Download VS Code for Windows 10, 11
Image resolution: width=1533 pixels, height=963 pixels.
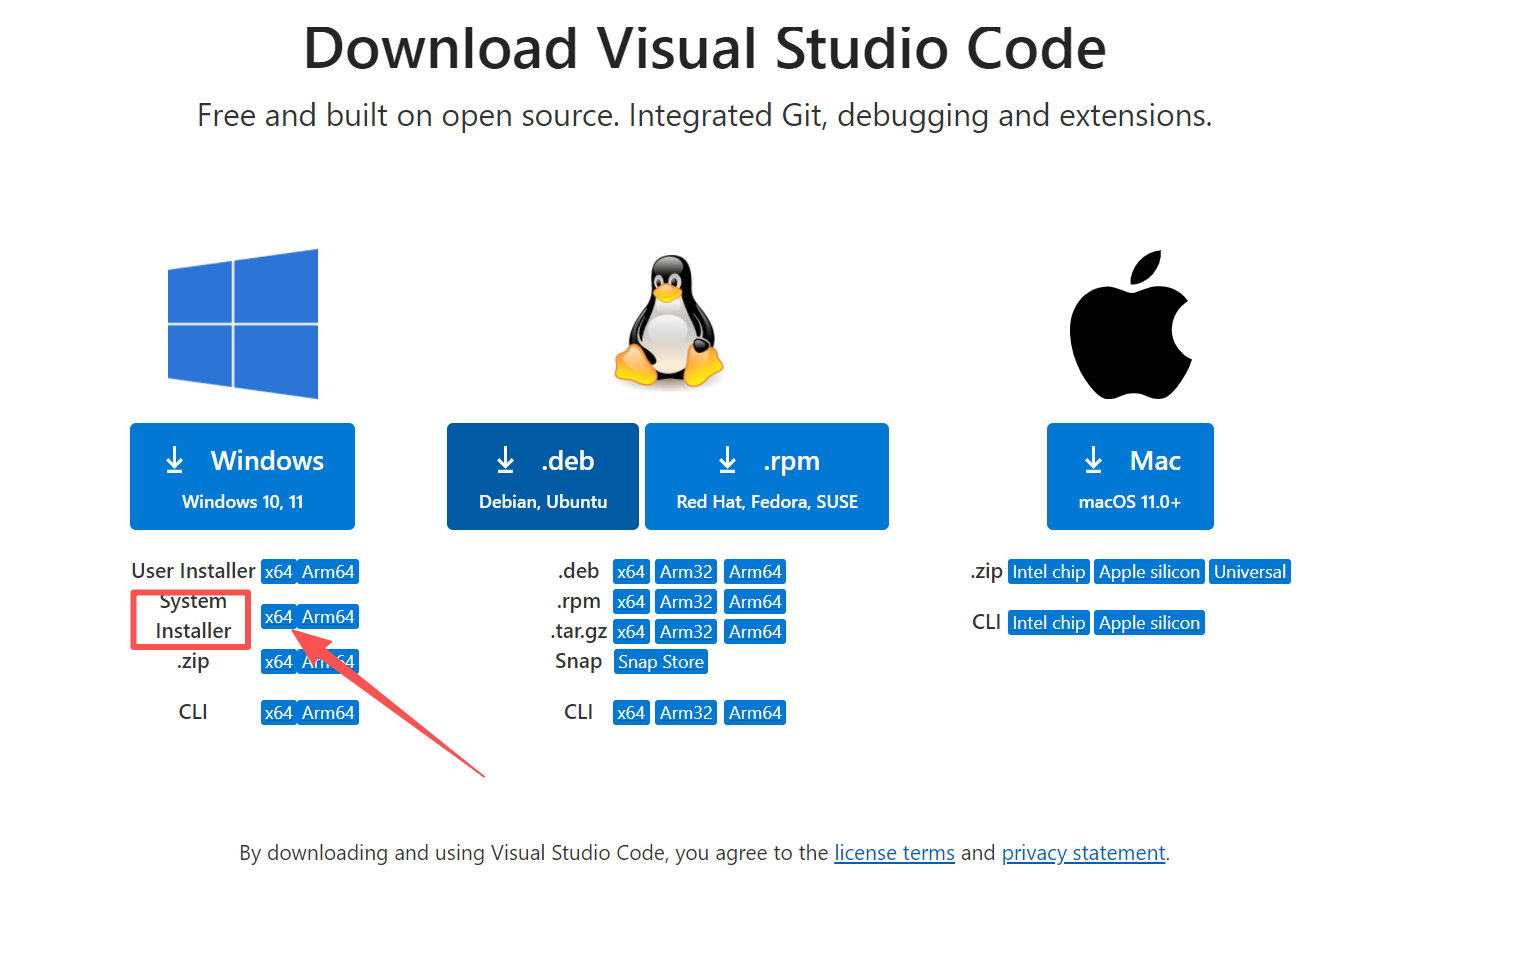[242, 476]
